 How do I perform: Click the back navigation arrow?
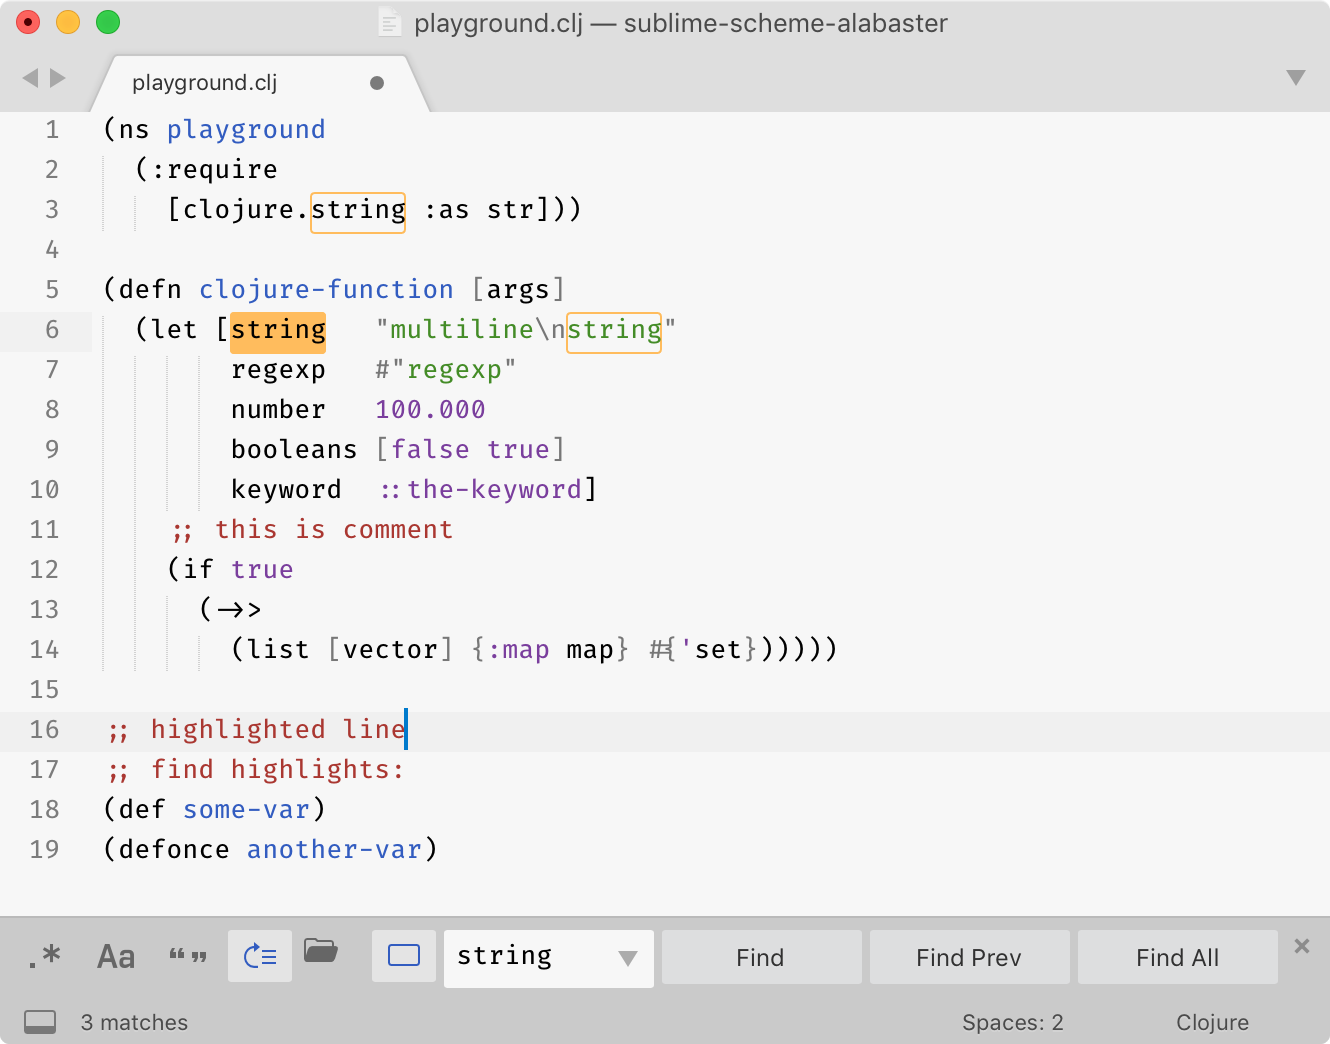pos(29,77)
